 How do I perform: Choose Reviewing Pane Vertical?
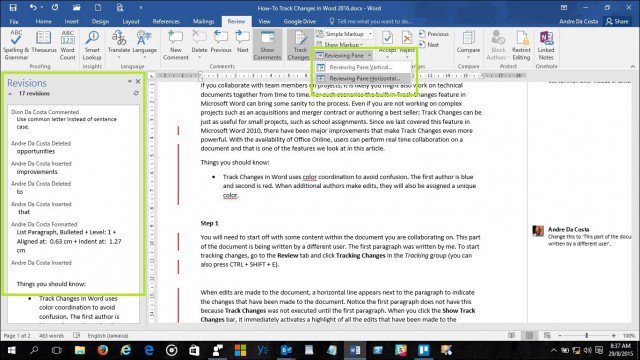click(x=360, y=67)
